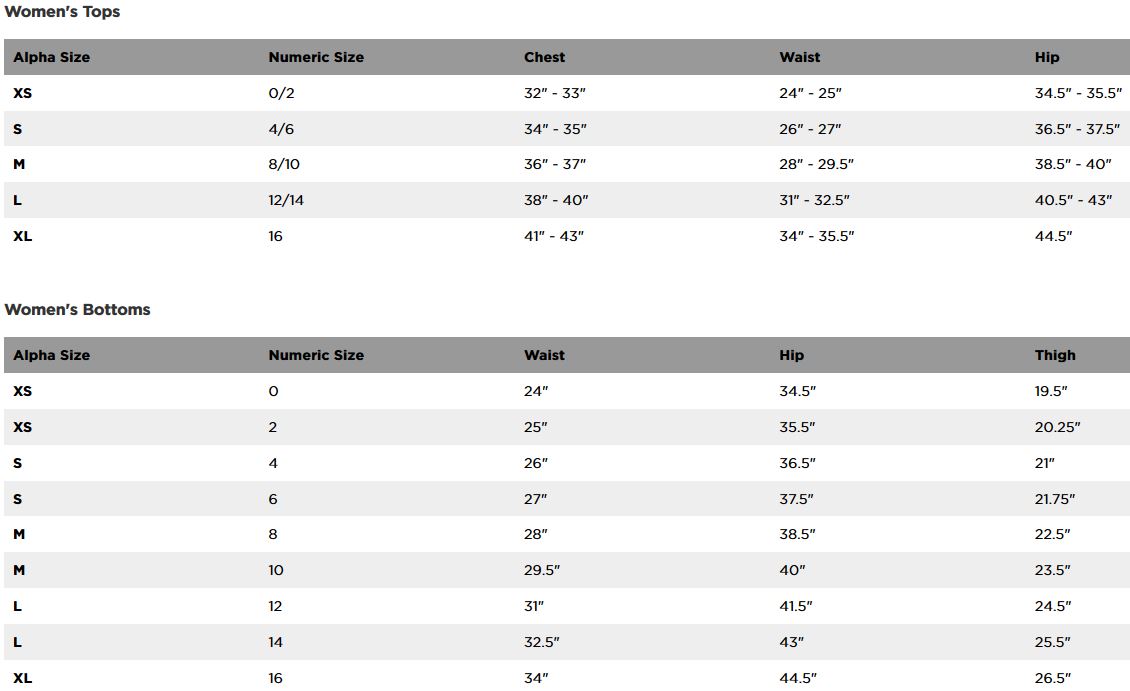Select the 0/2 numeric size cell

click(281, 93)
